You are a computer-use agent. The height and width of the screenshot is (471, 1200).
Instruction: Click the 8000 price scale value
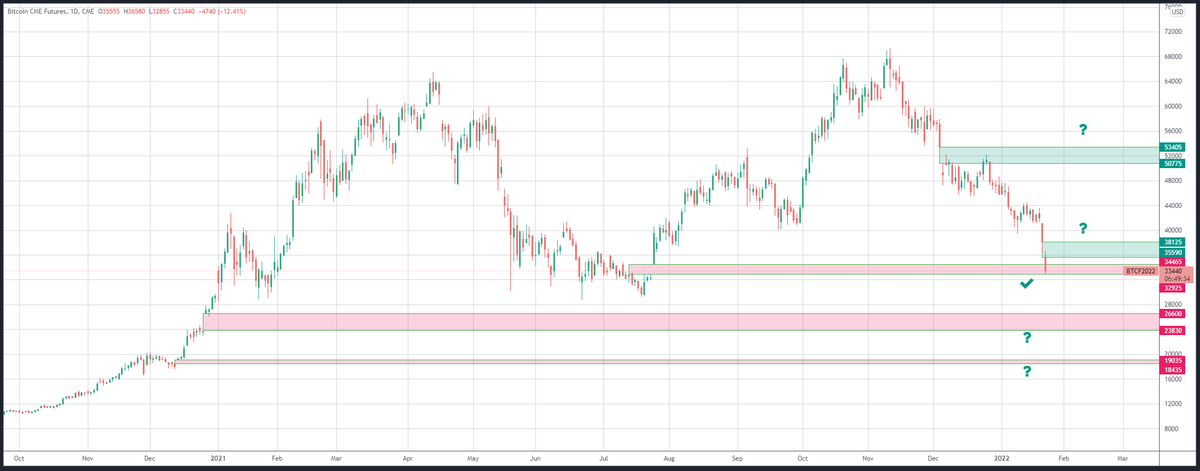point(1173,429)
